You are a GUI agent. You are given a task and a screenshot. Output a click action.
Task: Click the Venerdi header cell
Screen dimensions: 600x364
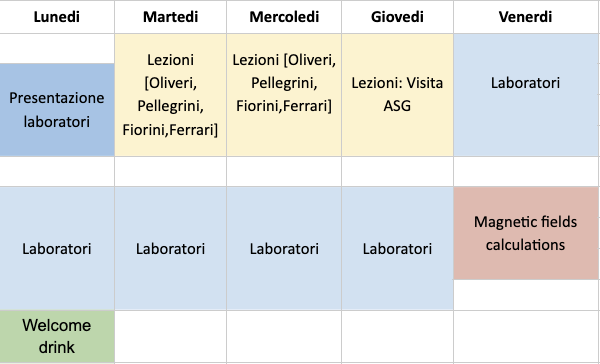[525, 17]
